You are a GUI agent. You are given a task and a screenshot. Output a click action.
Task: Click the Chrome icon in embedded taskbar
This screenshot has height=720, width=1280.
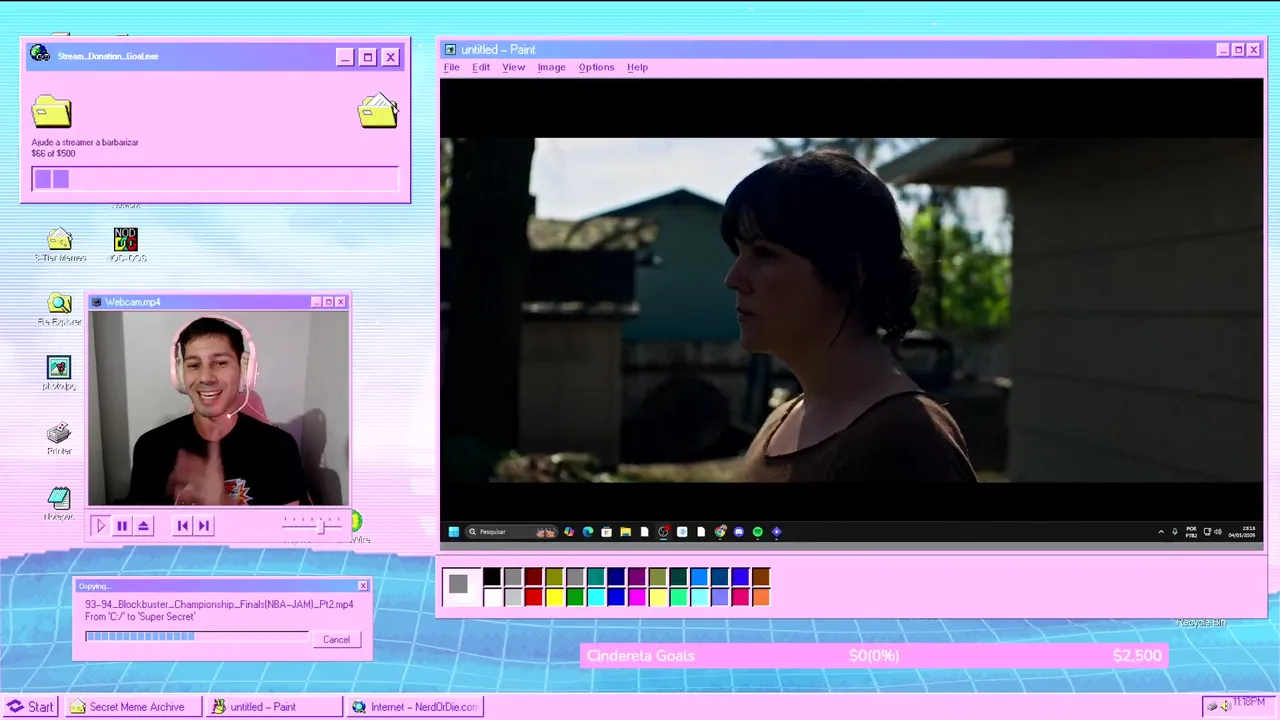tap(720, 532)
